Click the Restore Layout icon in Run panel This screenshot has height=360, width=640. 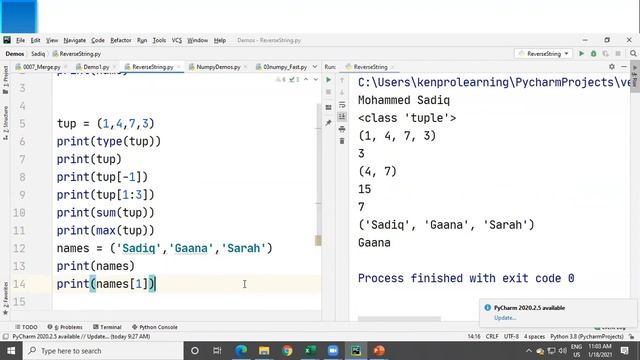tap(329, 108)
